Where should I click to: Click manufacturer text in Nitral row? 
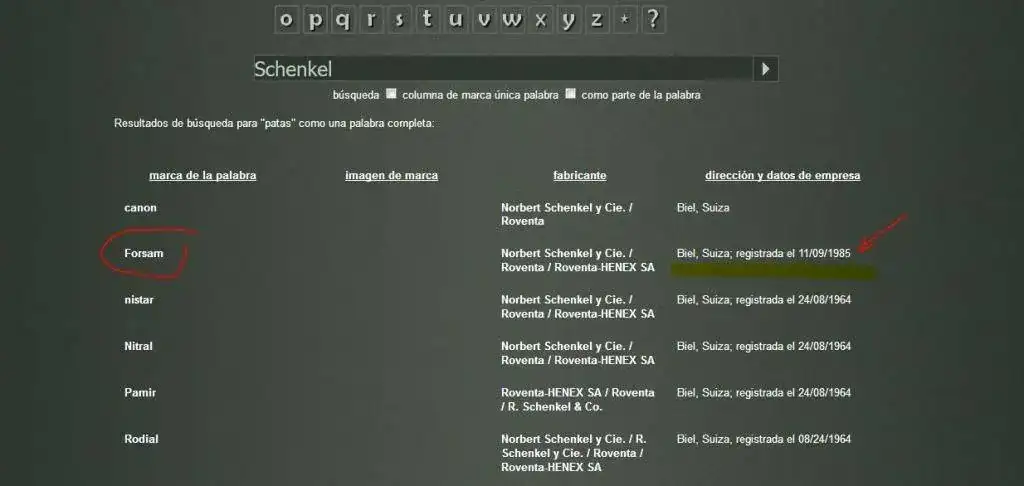pos(578,353)
